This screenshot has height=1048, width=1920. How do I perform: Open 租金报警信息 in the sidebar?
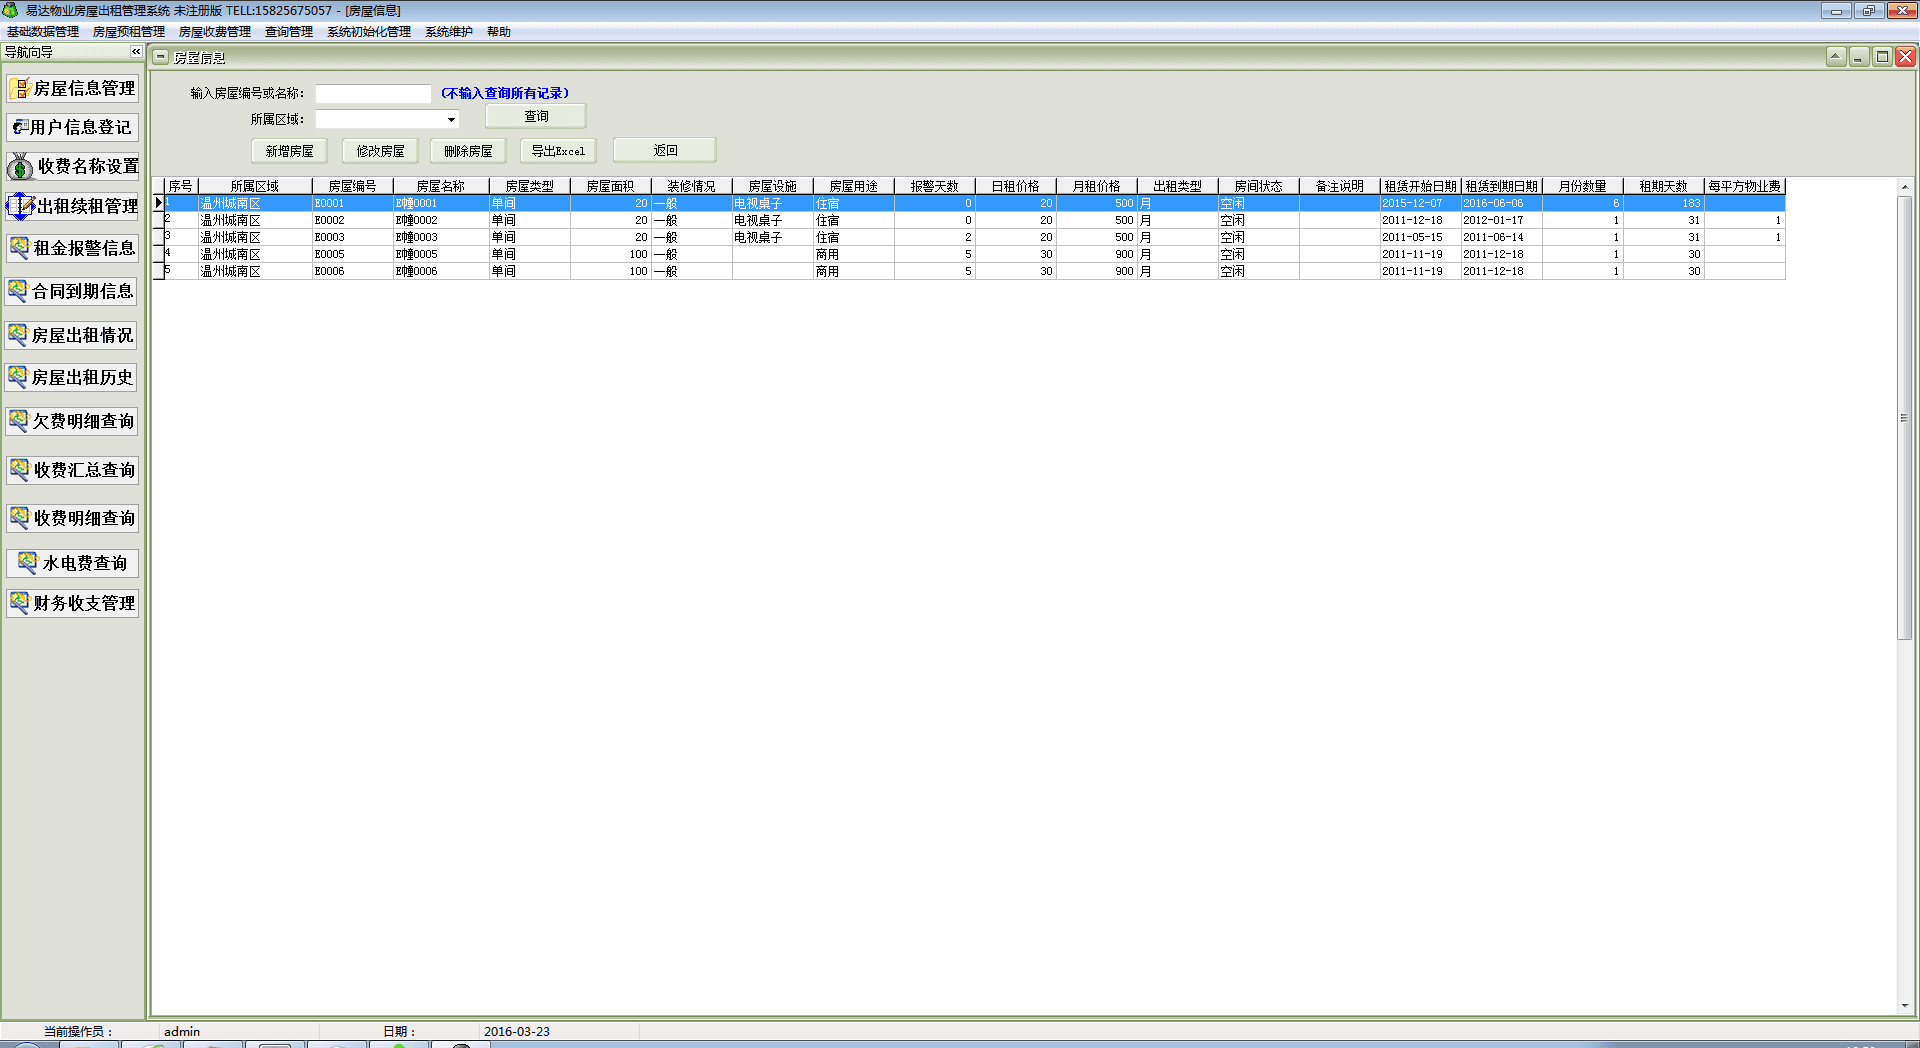(72, 248)
